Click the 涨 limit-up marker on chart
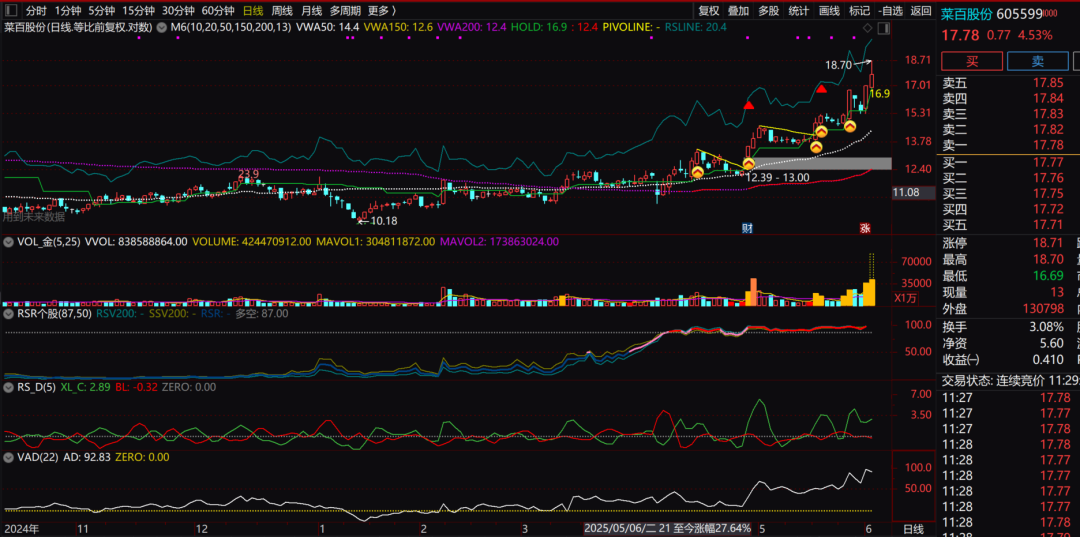Viewport: 1080px width, 537px height. click(864, 228)
